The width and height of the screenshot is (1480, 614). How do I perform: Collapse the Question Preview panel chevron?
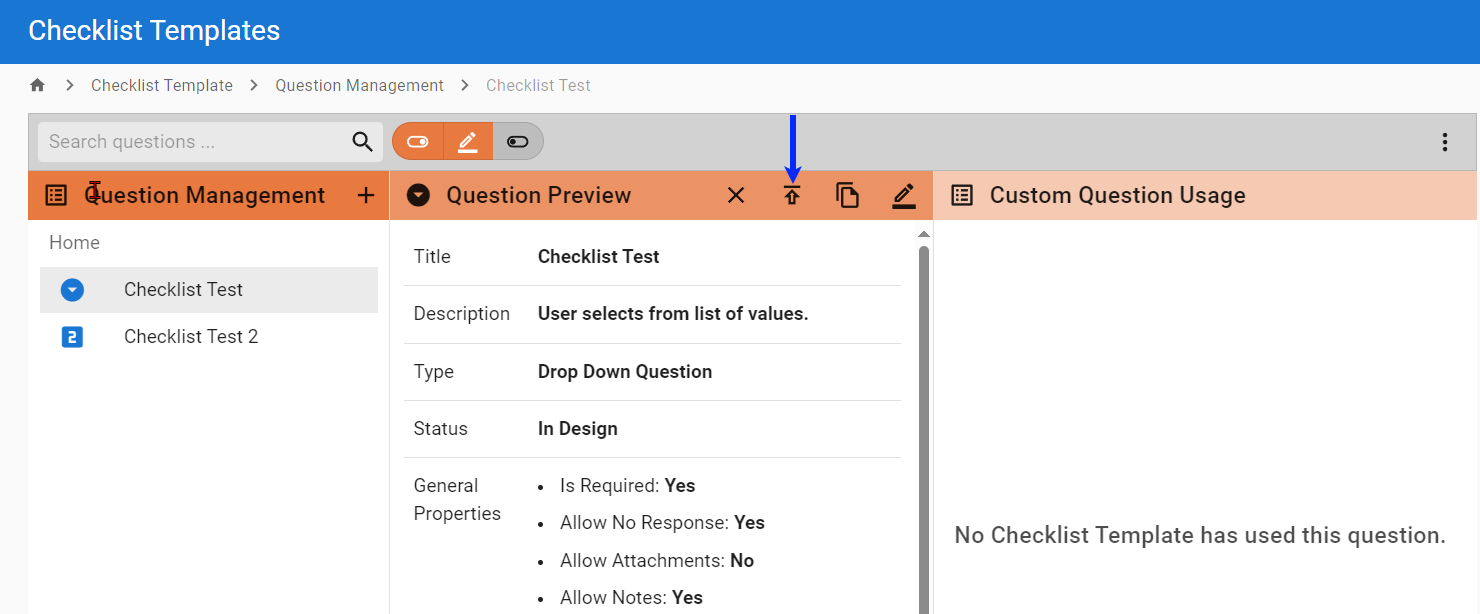pos(417,195)
